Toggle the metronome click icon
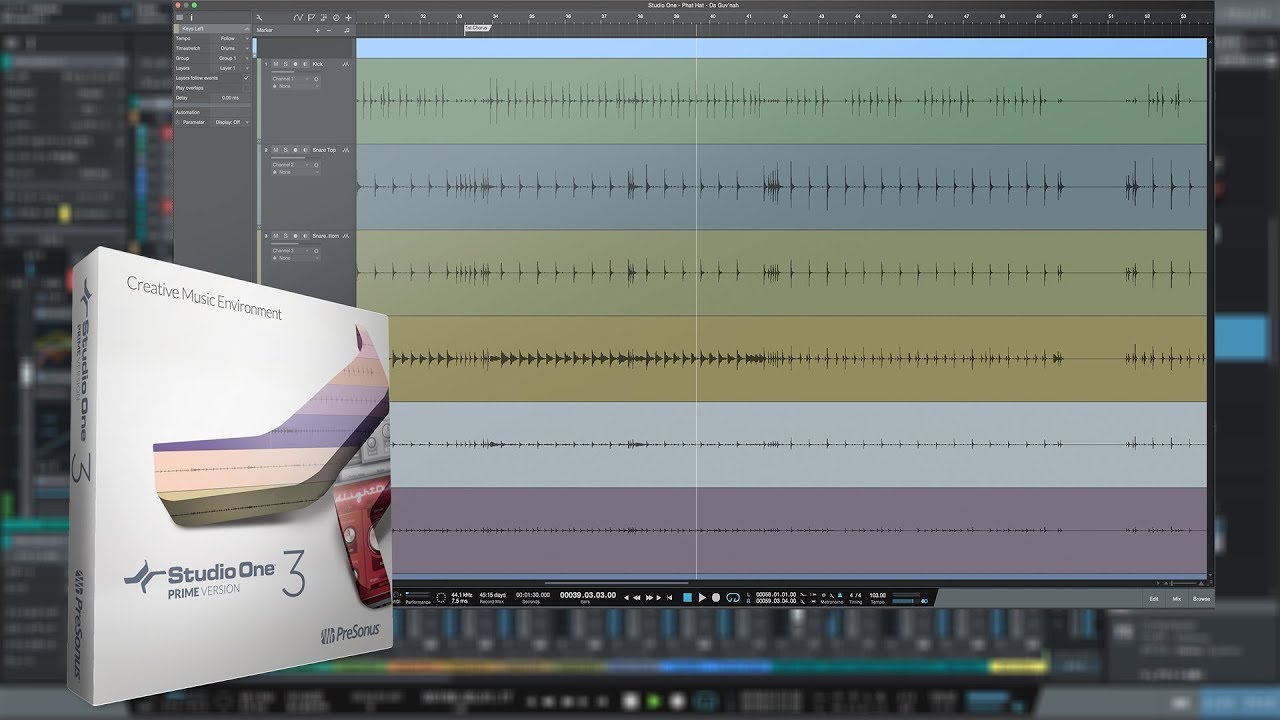1280x720 pixels. pyautogui.click(x=840, y=594)
